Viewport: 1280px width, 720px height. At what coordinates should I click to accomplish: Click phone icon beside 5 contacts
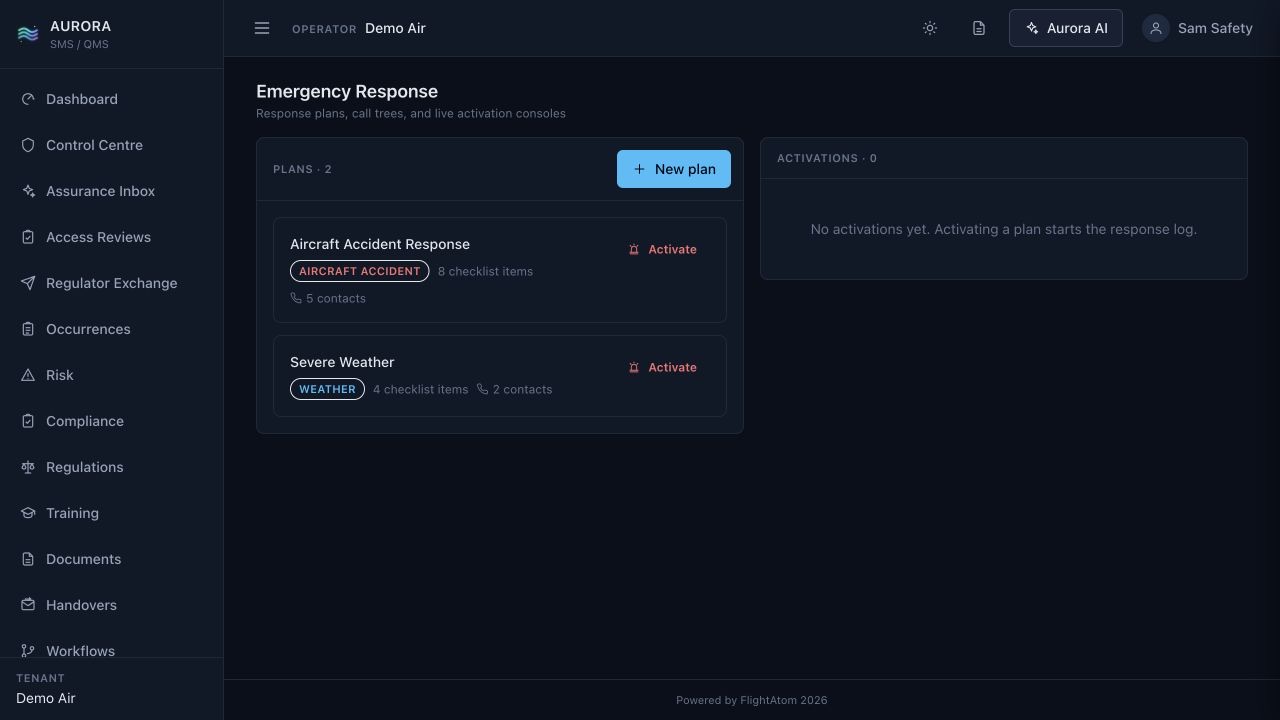click(x=296, y=298)
